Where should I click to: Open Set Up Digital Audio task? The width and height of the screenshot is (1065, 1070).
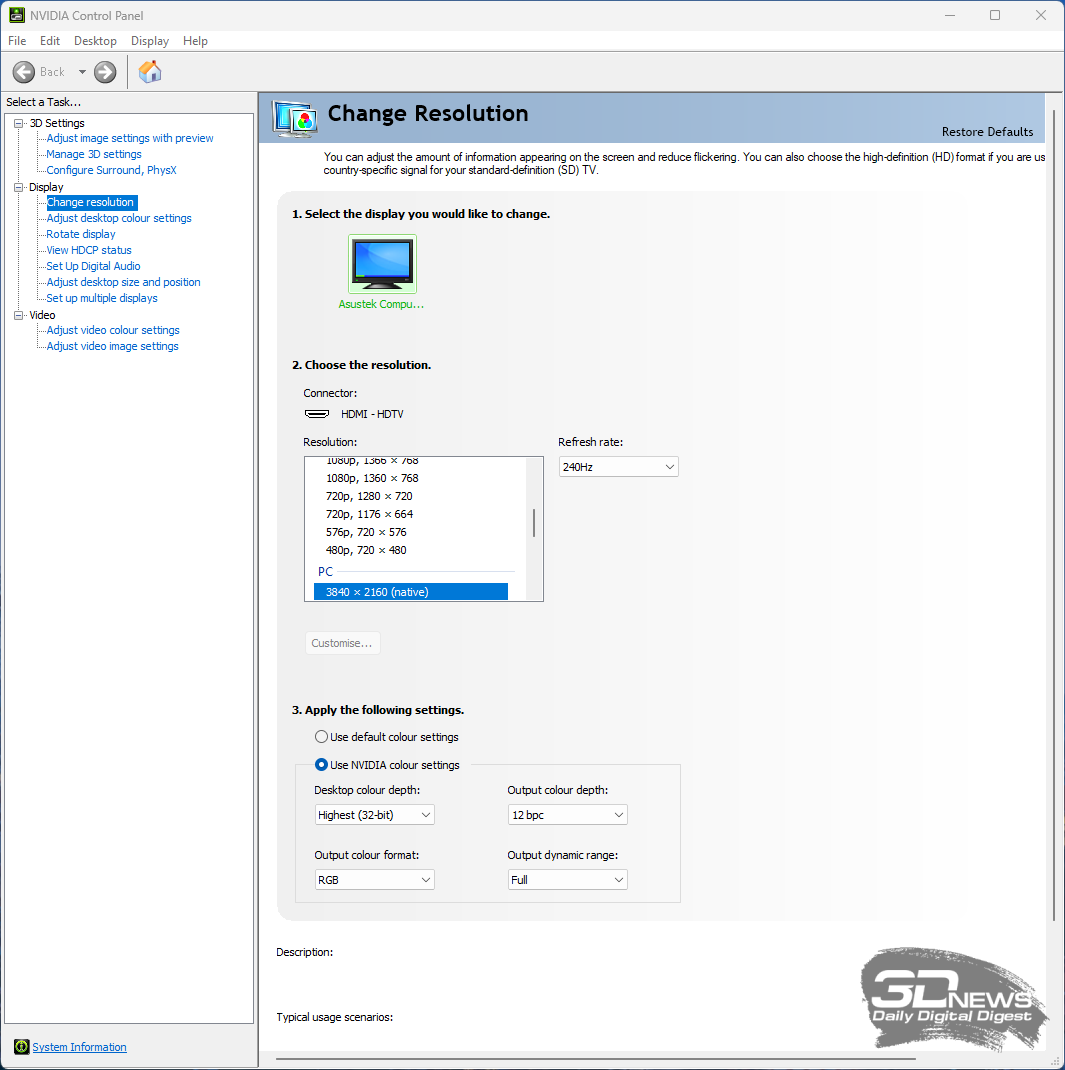93,266
